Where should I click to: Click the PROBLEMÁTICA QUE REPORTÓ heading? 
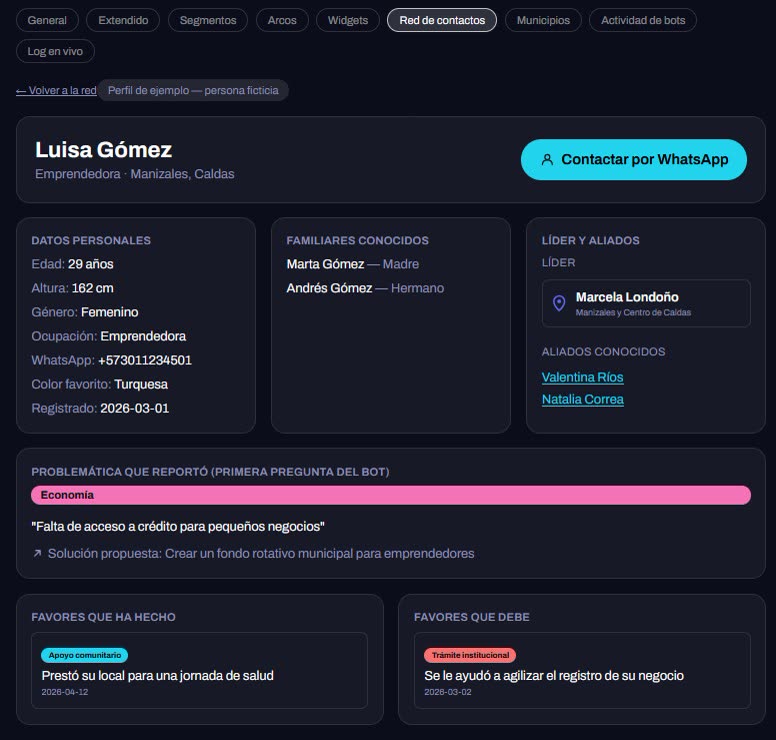click(210, 472)
